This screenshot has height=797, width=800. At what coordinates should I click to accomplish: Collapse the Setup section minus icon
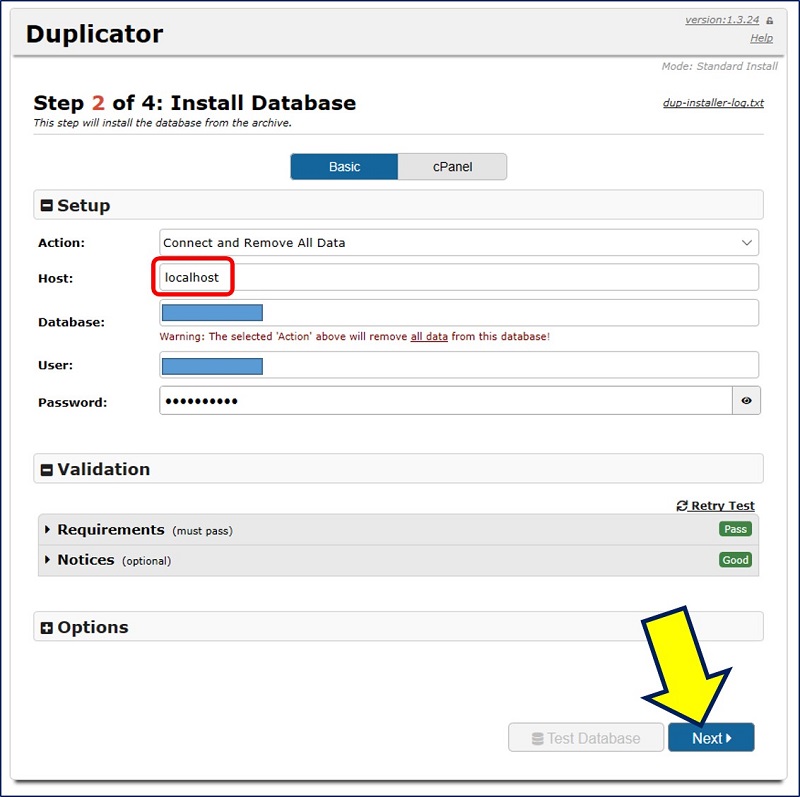46,206
